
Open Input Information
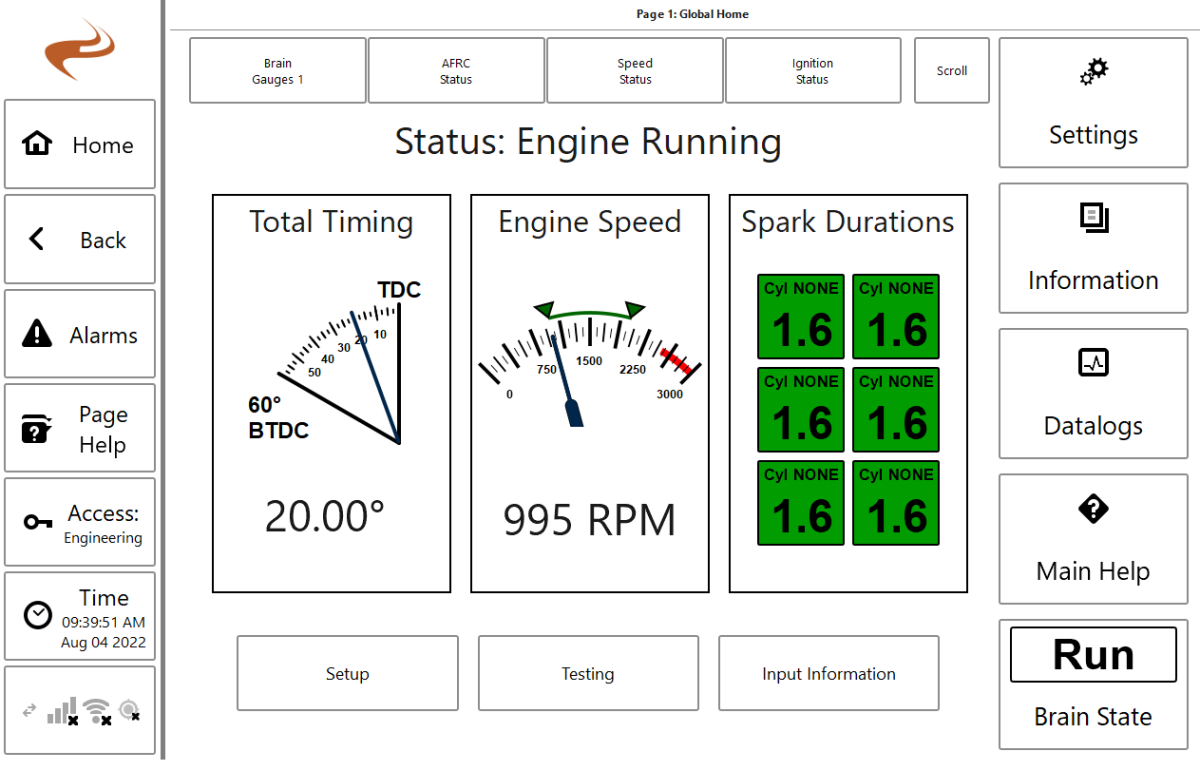pyautogui.click(x=828, y=673)
